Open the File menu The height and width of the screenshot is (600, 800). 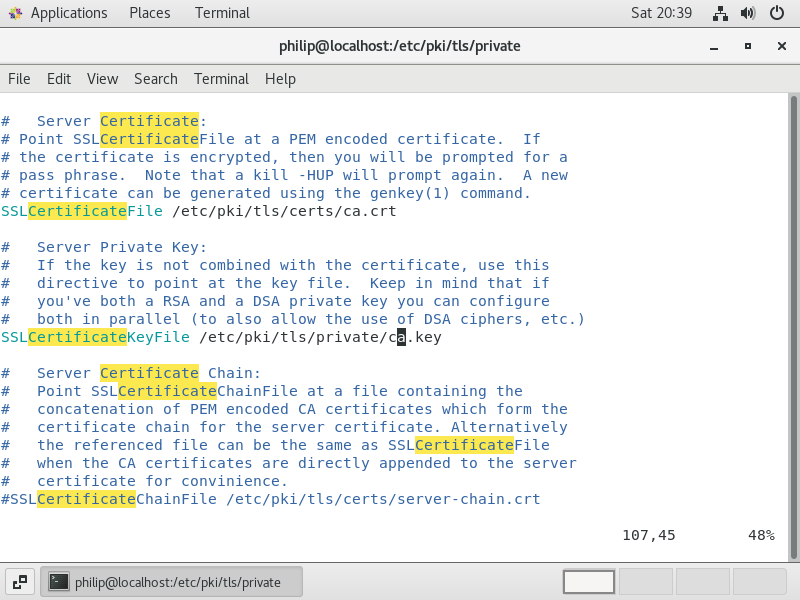pyautogui.click(x=19, y=79)
